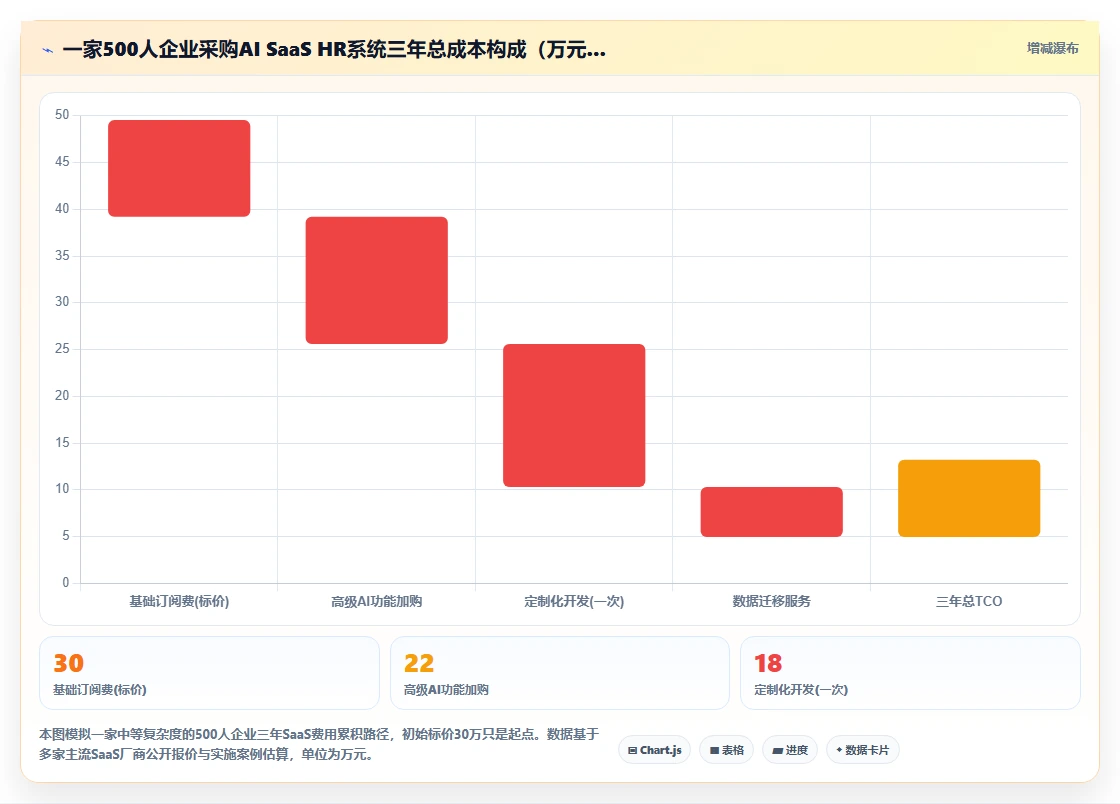The height and width of the screenshot is (804, 1120).
Task: Click x-axis label 定制化开发(一次)
Action: 574,601
